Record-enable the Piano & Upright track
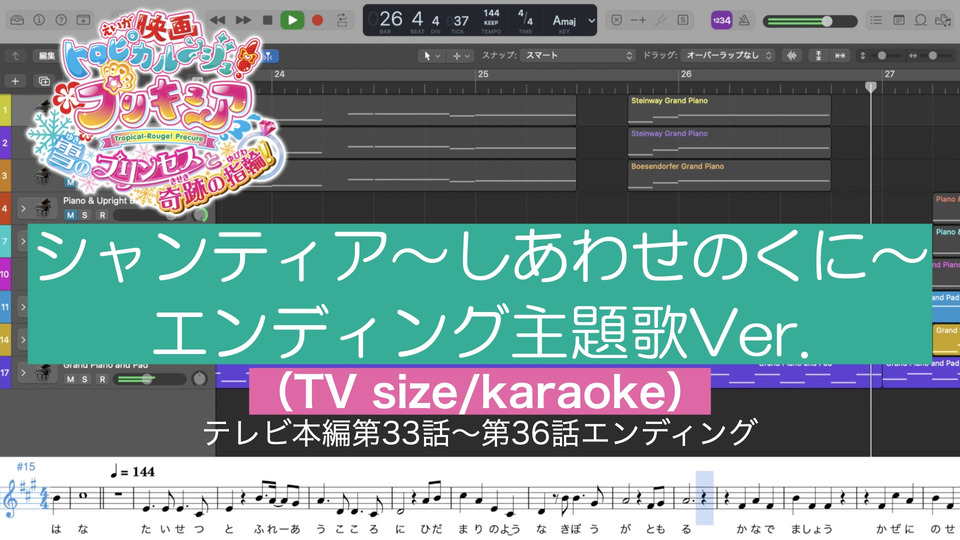 pyautogui.click(x=102, y=215)
